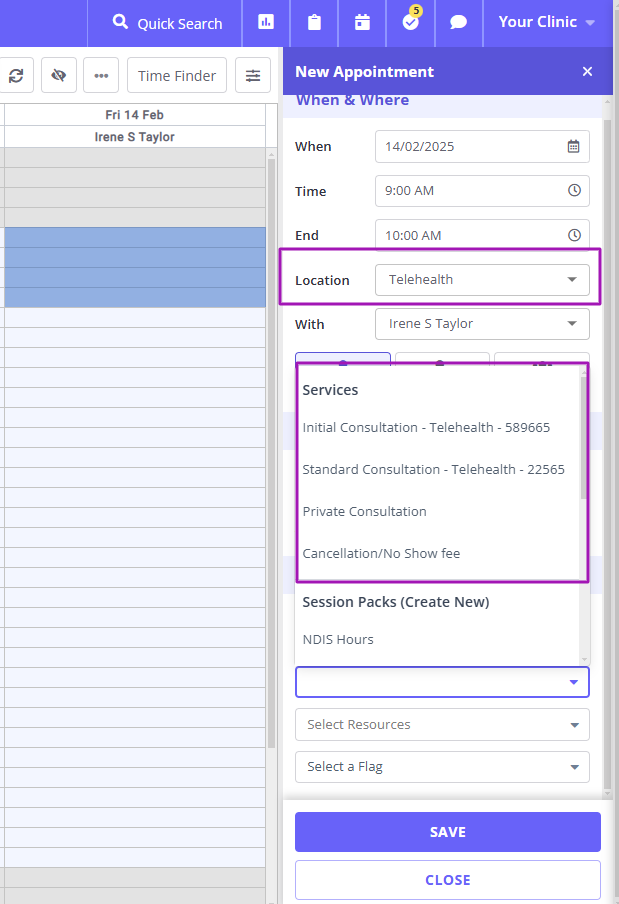Select Initial Consultation - Telehealth - 589665
Screen dimensions: 619x904
(x=426, y=428)
